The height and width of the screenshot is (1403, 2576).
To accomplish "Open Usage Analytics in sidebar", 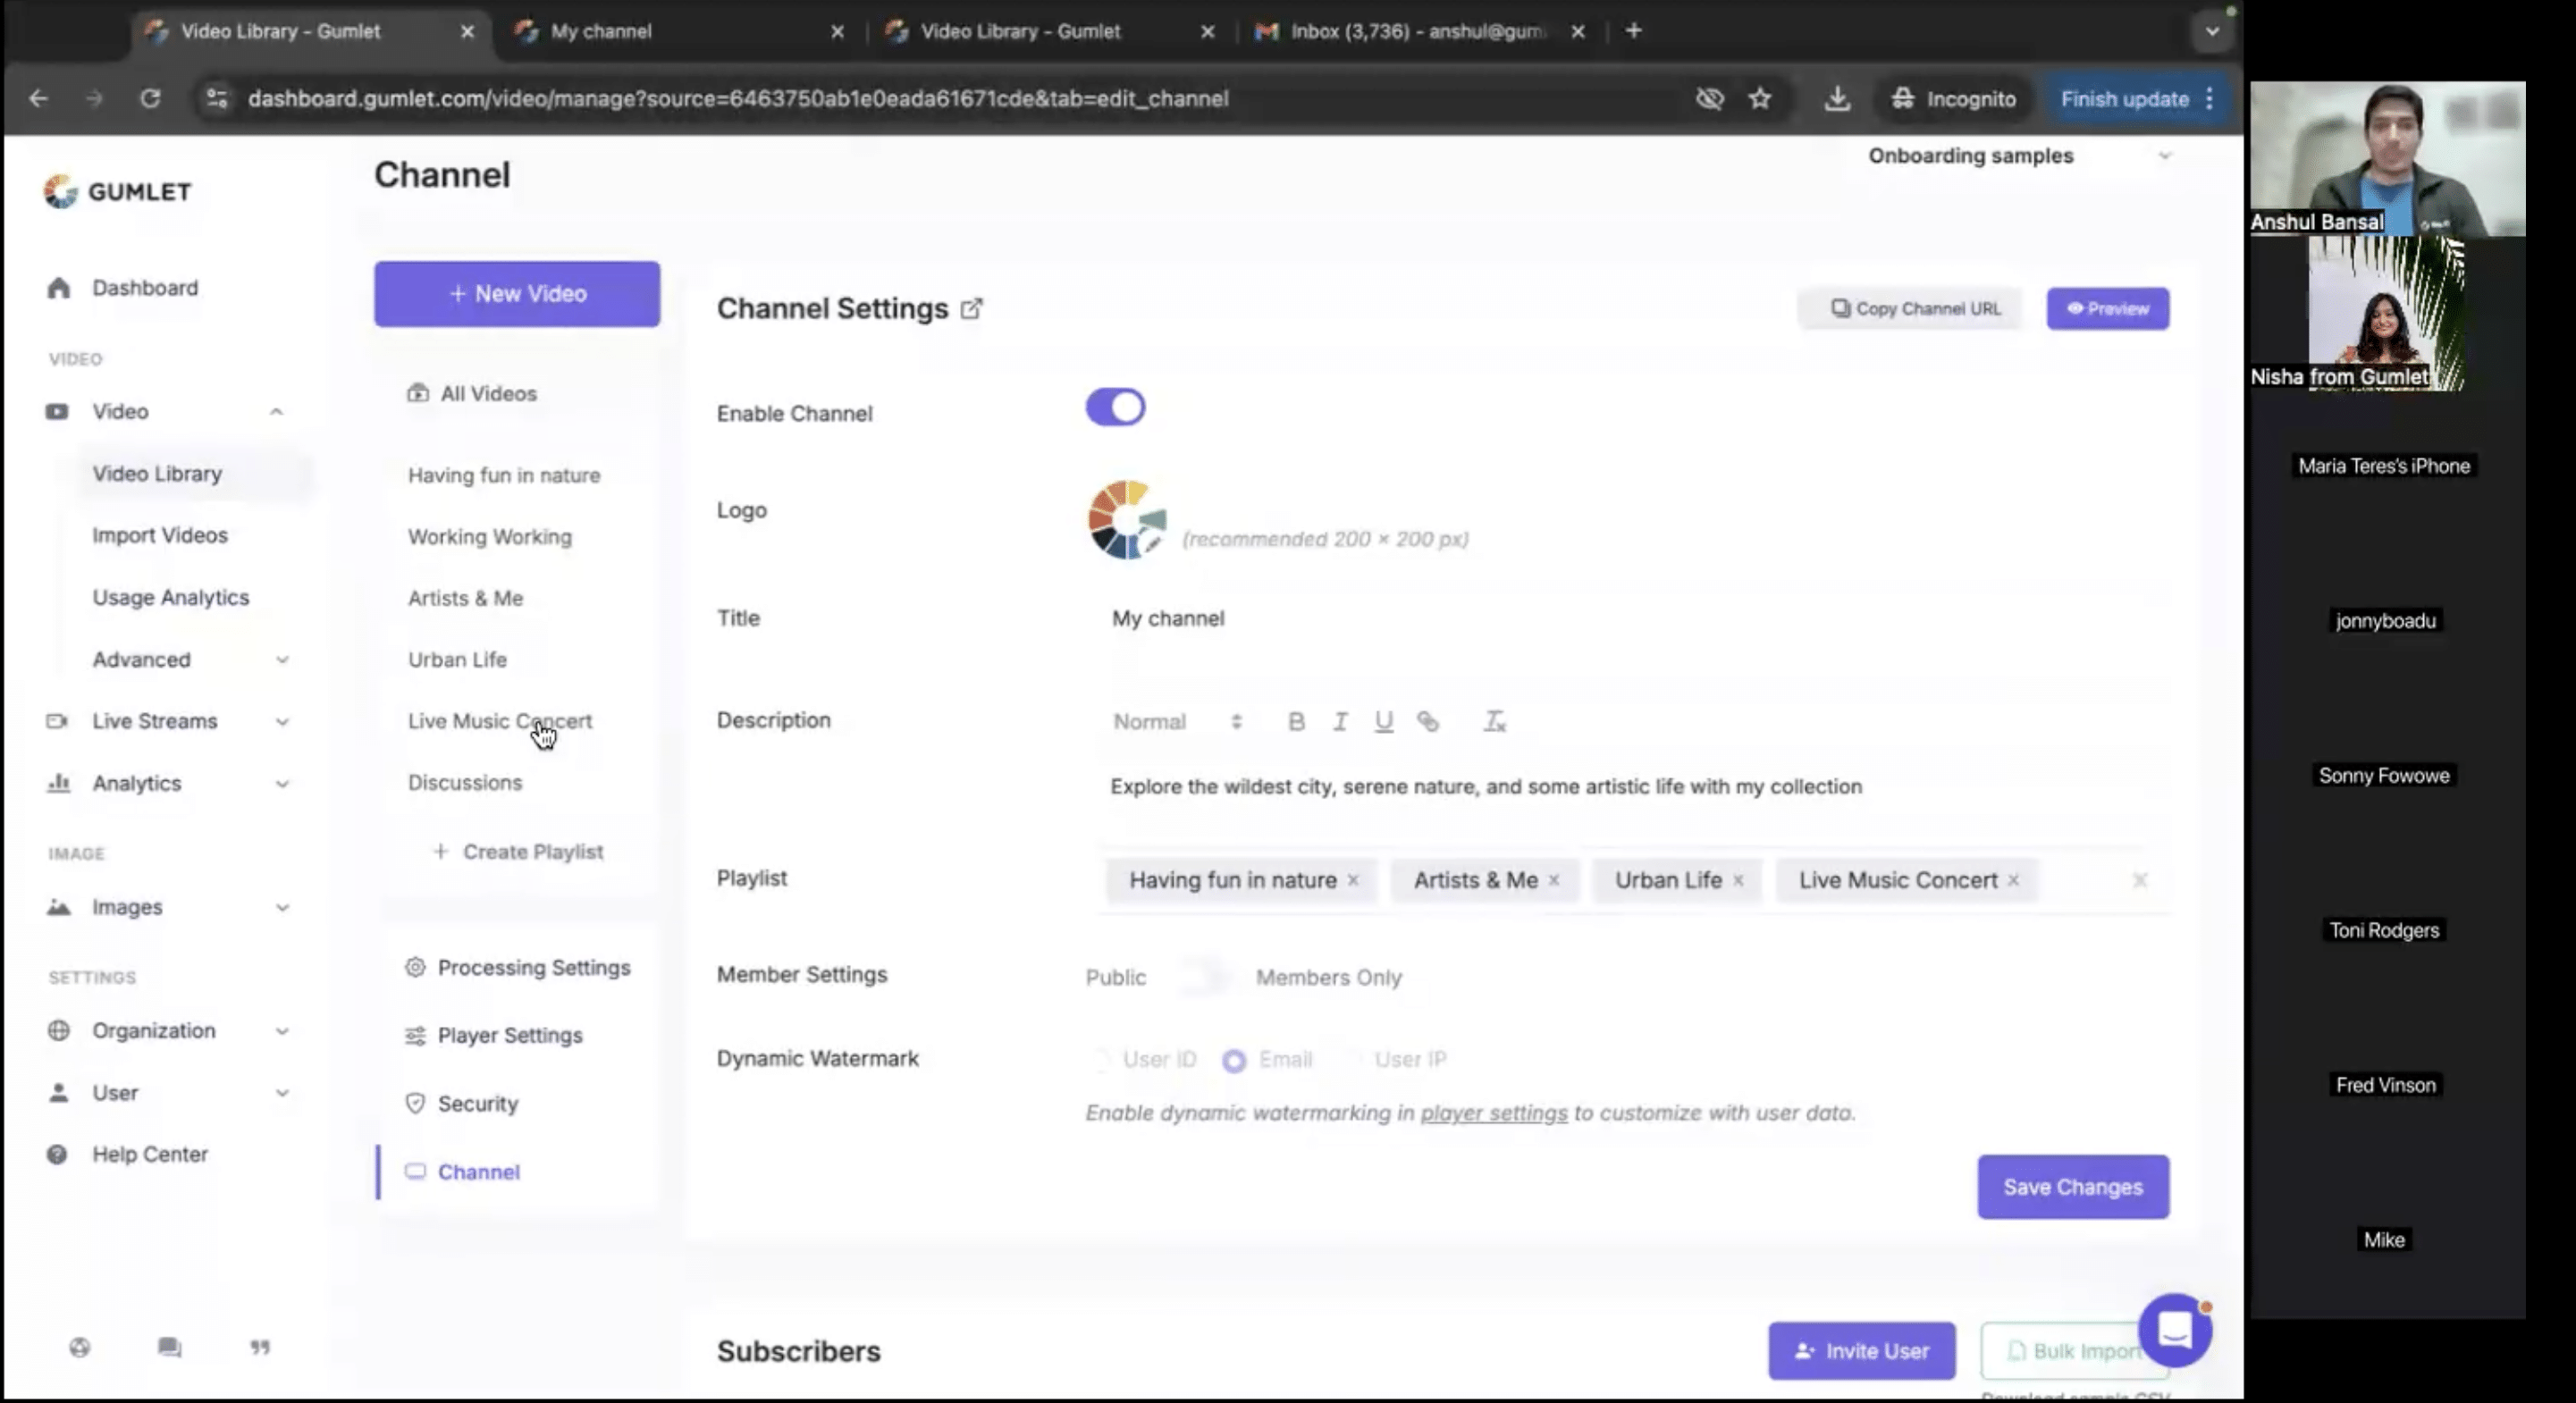I will (171, 597).
